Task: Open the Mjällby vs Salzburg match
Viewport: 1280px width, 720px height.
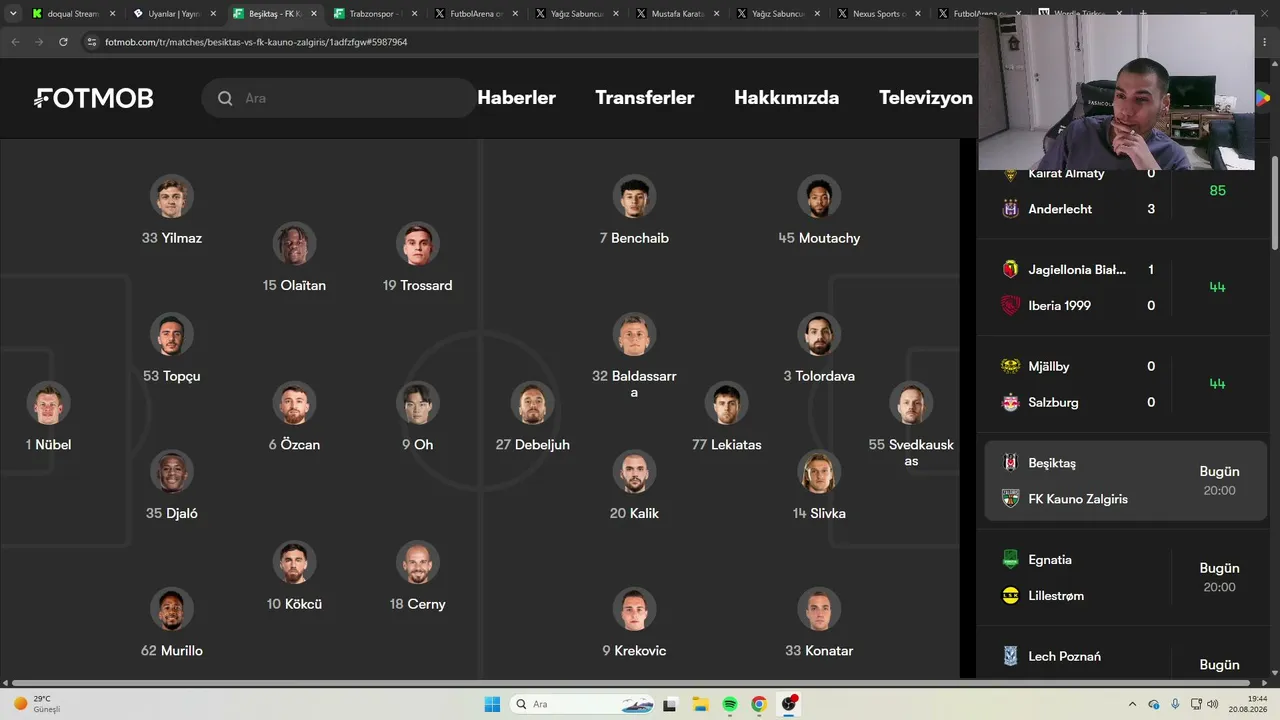Action: pos(1126,384)
